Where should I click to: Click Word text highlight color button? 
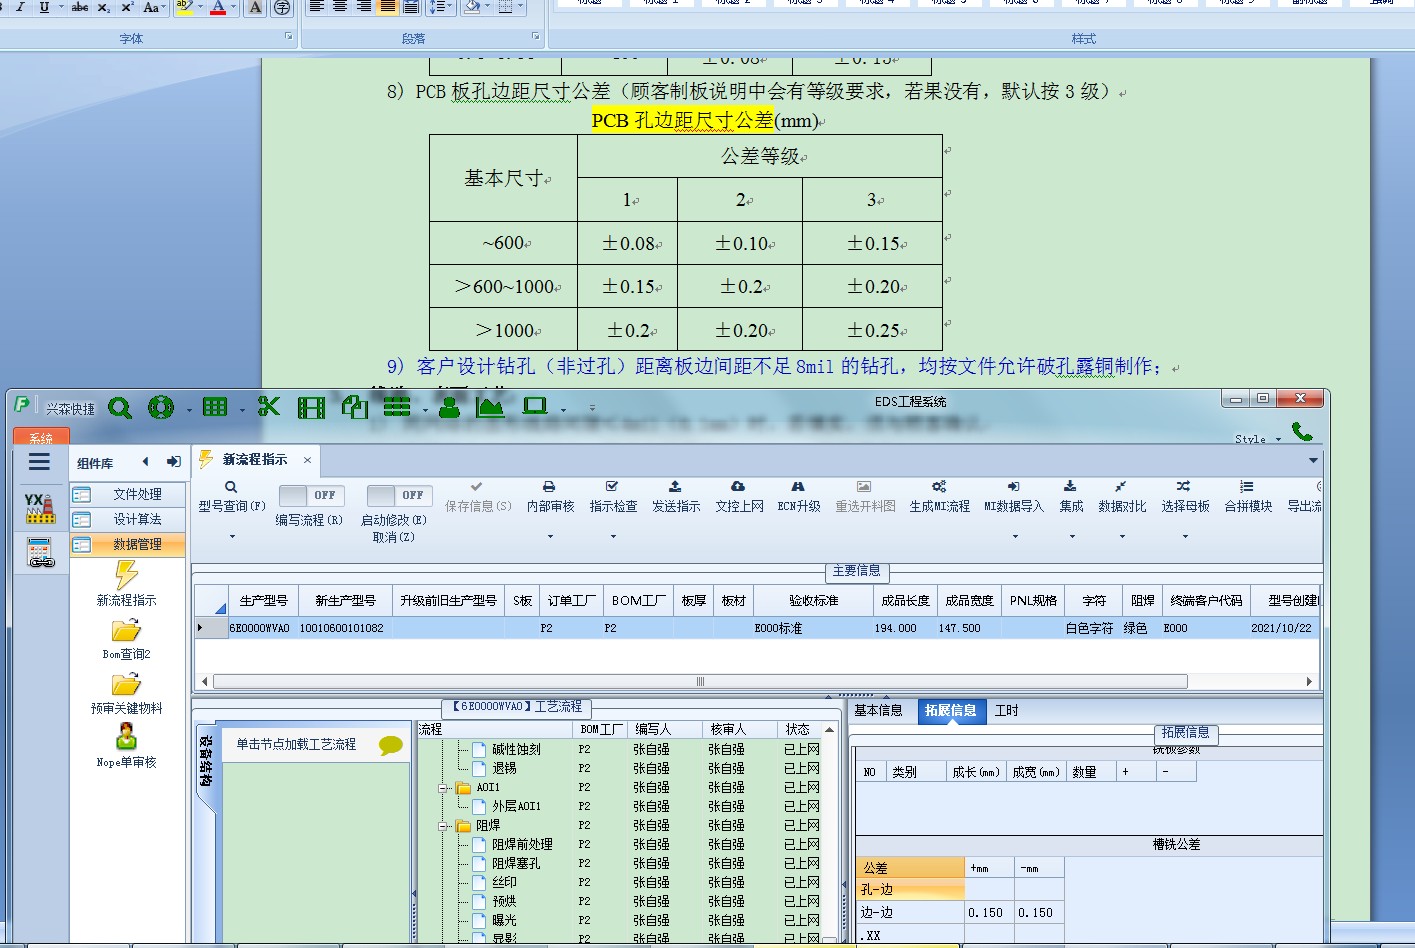pos(183,8)
